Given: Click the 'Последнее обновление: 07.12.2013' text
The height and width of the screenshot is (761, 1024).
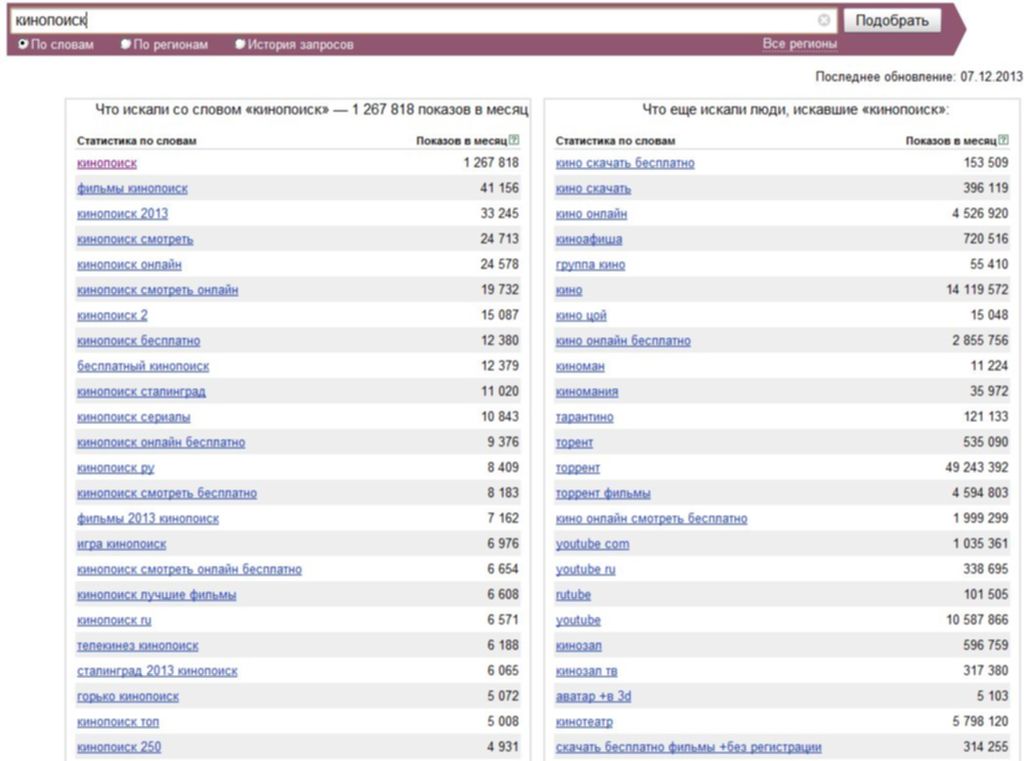Looking at the screenshot, I should 919,77.
